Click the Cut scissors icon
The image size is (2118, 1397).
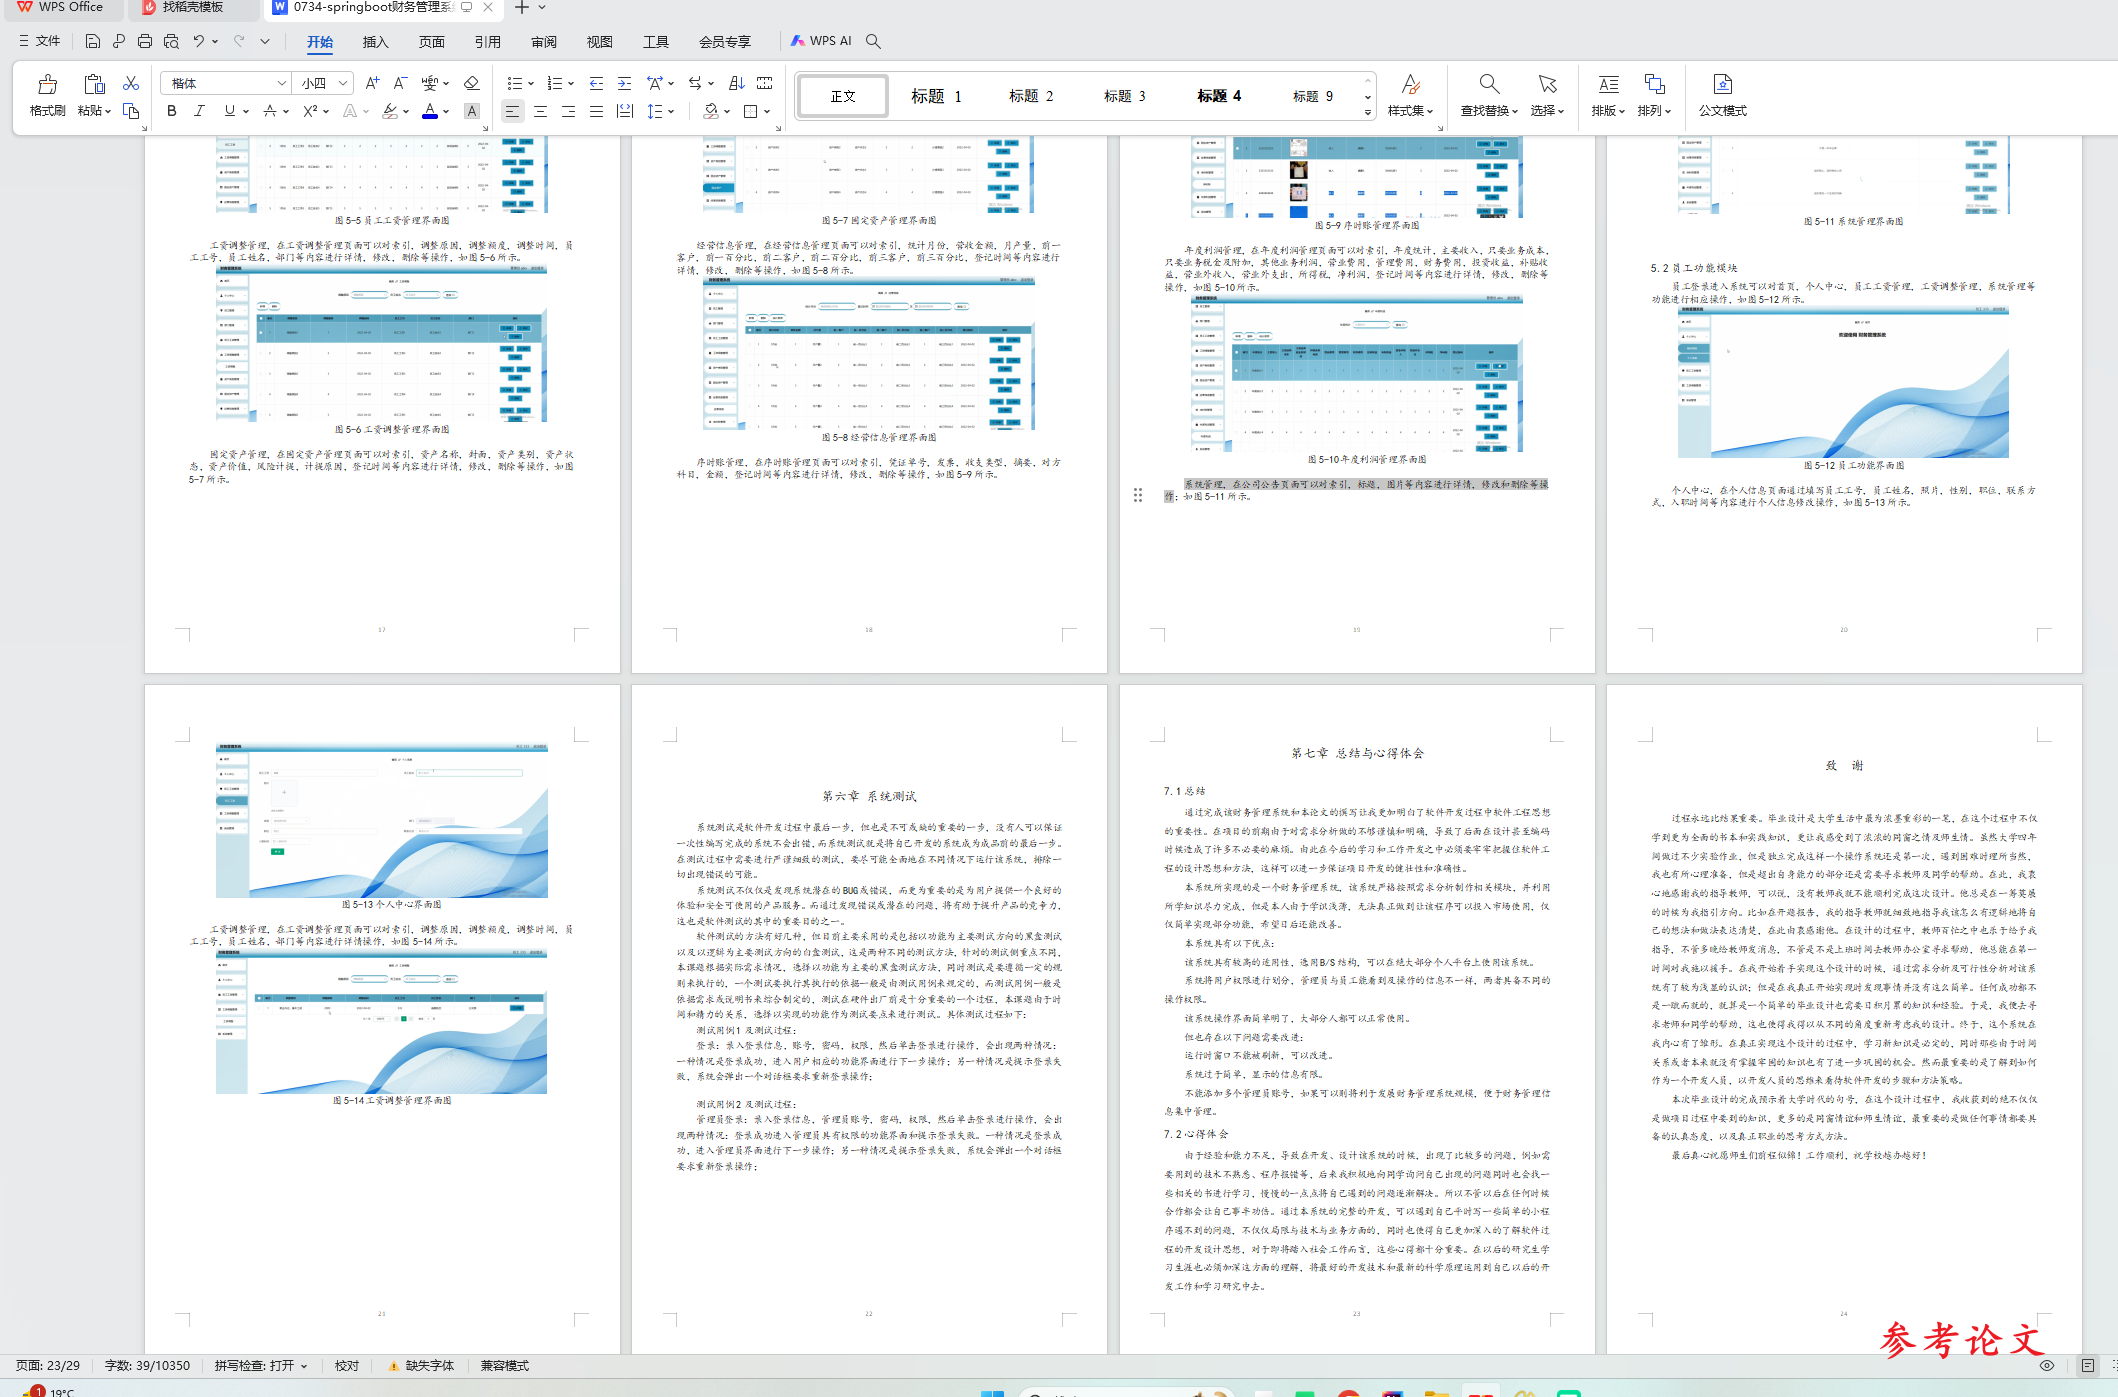pos(131,84)
